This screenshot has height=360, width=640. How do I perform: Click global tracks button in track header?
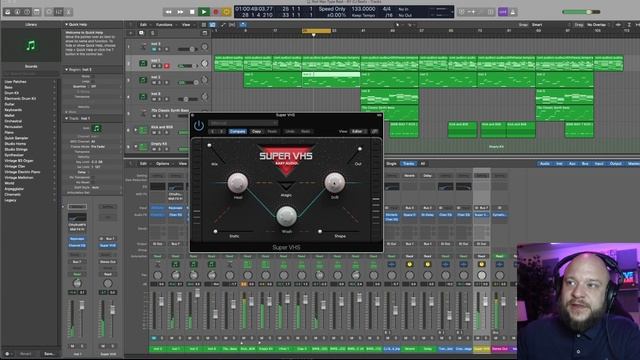(205, 33)
